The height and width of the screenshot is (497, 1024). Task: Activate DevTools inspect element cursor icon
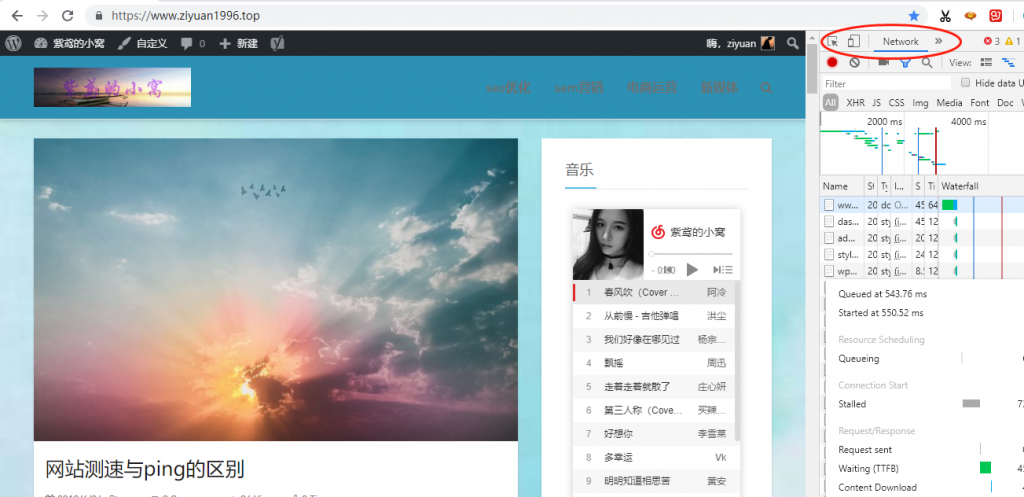click(832, 42)
